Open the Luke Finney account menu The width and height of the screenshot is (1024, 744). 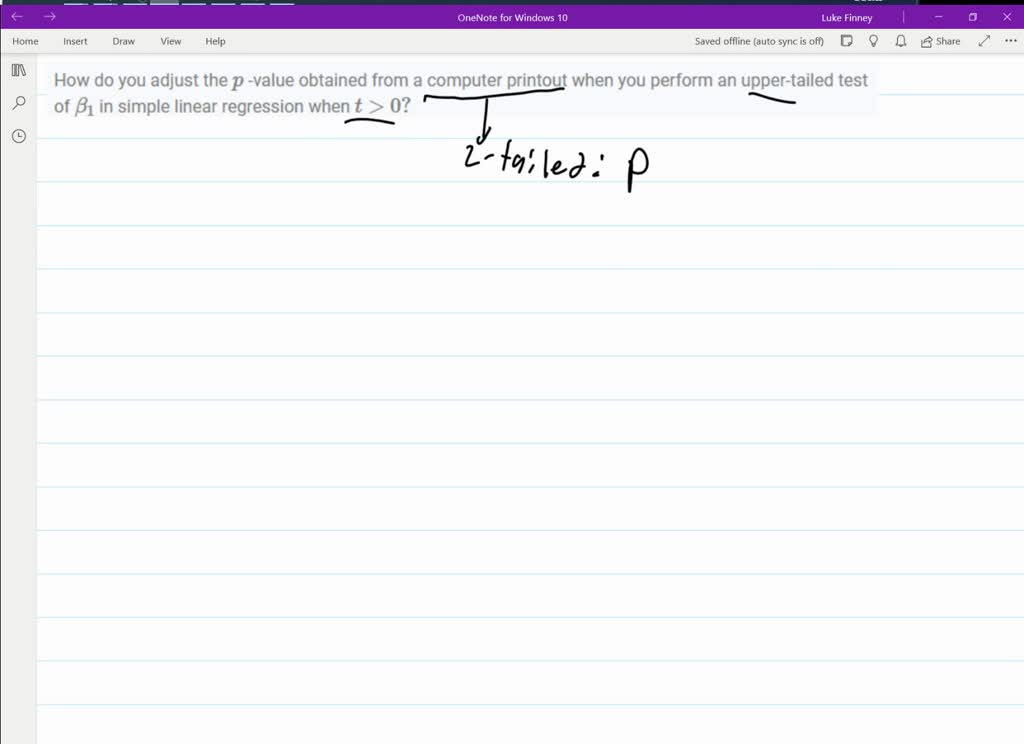846,16
